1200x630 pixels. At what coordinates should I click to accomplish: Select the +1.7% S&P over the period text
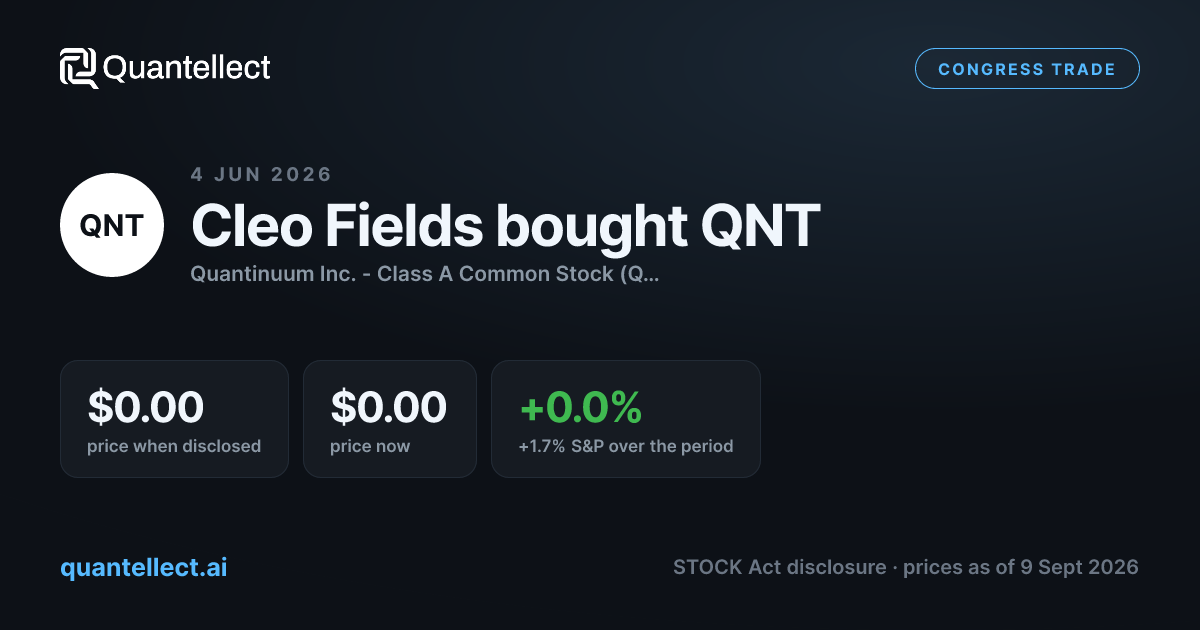[x=626, y=446]
